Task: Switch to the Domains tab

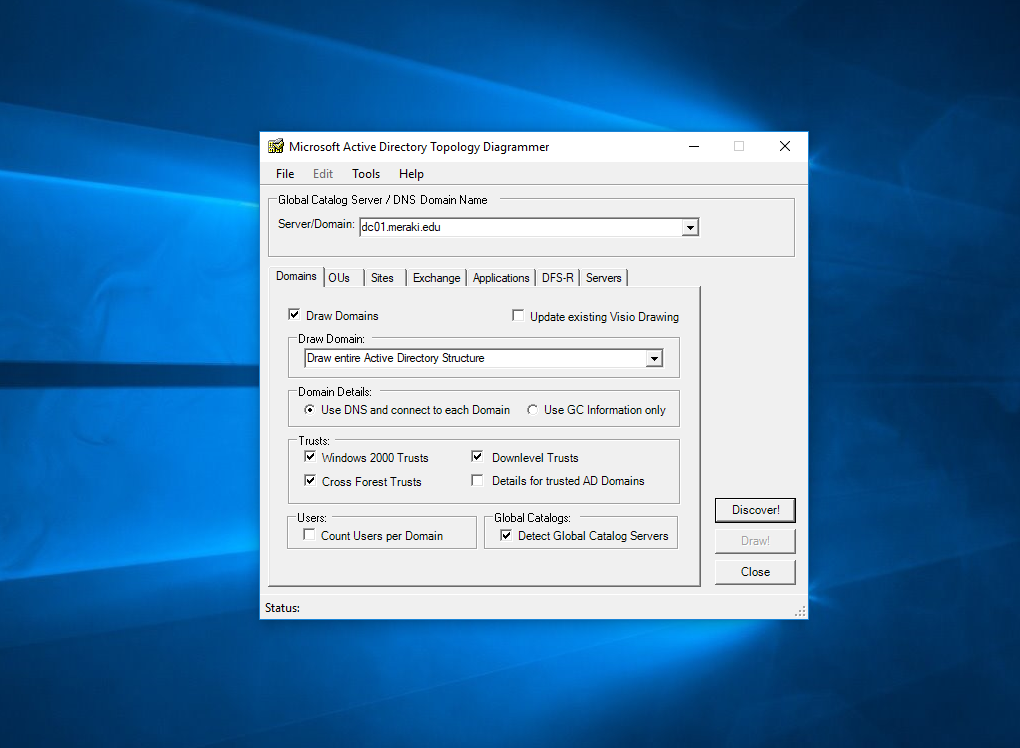Action: pos(296,276)
